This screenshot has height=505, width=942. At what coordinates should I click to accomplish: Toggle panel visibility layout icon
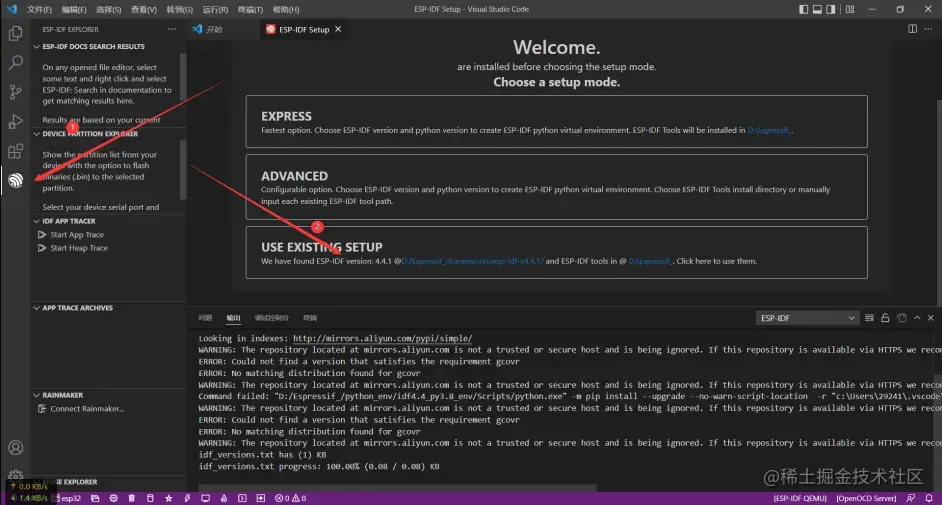coord(817,10)
